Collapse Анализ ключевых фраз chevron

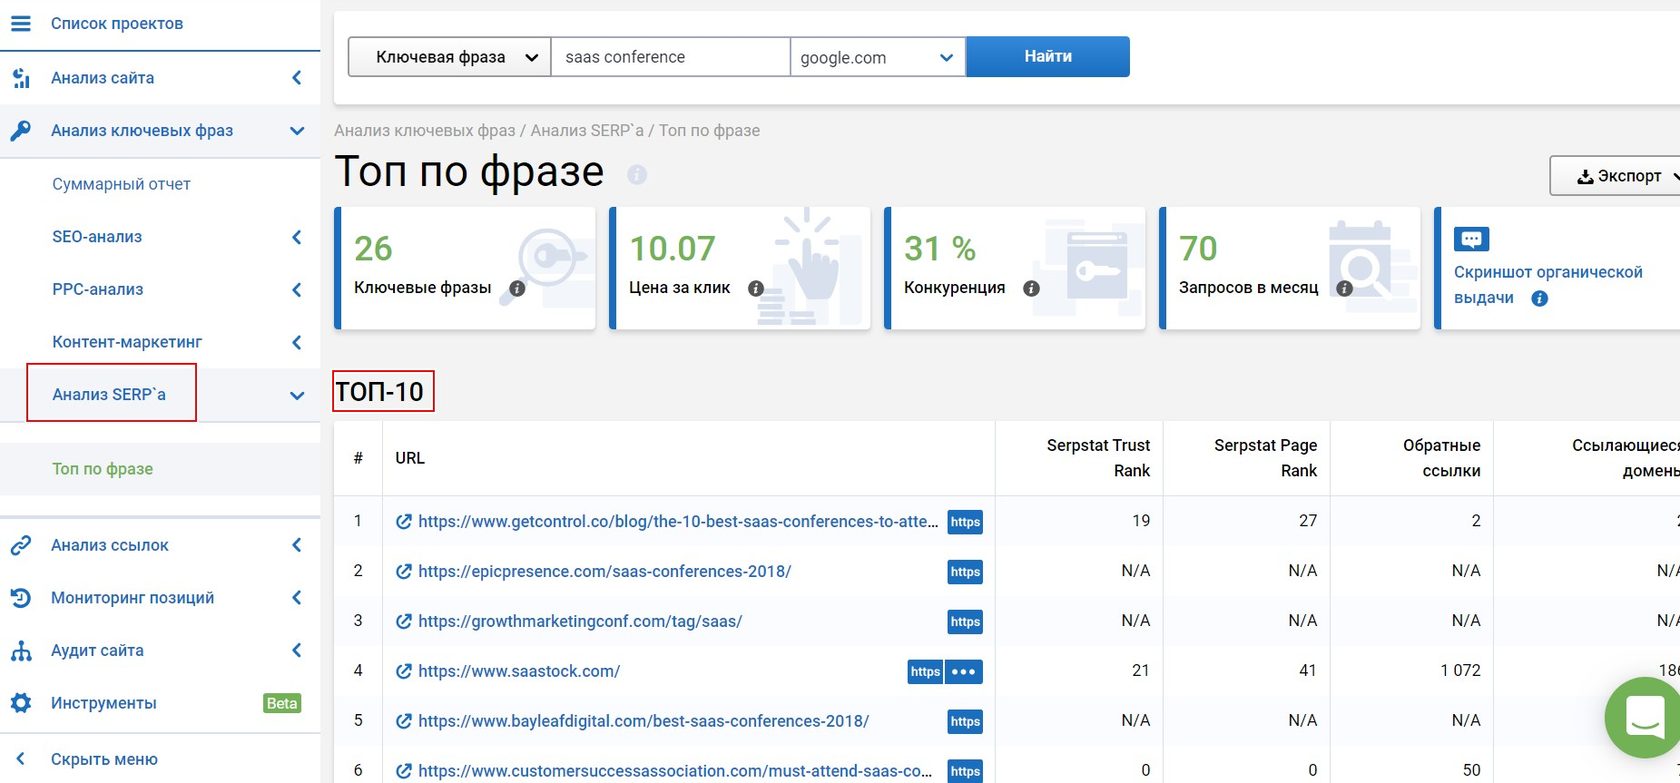297,130
